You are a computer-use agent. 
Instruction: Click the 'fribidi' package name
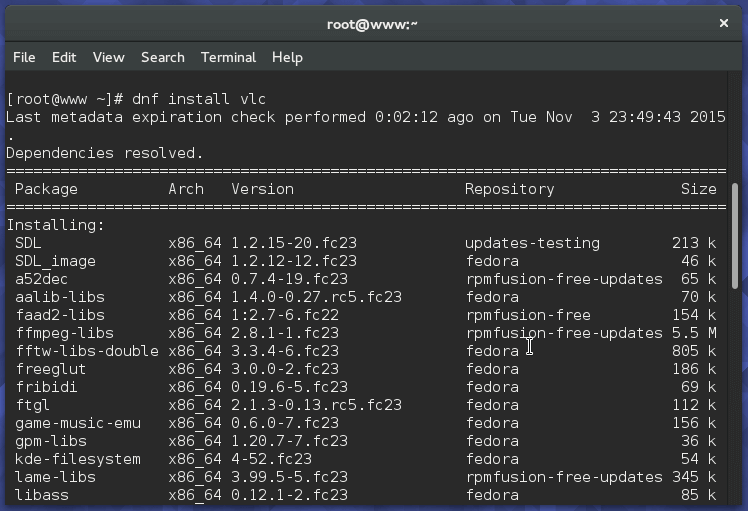pyautogui.click(x=46, y=387)
